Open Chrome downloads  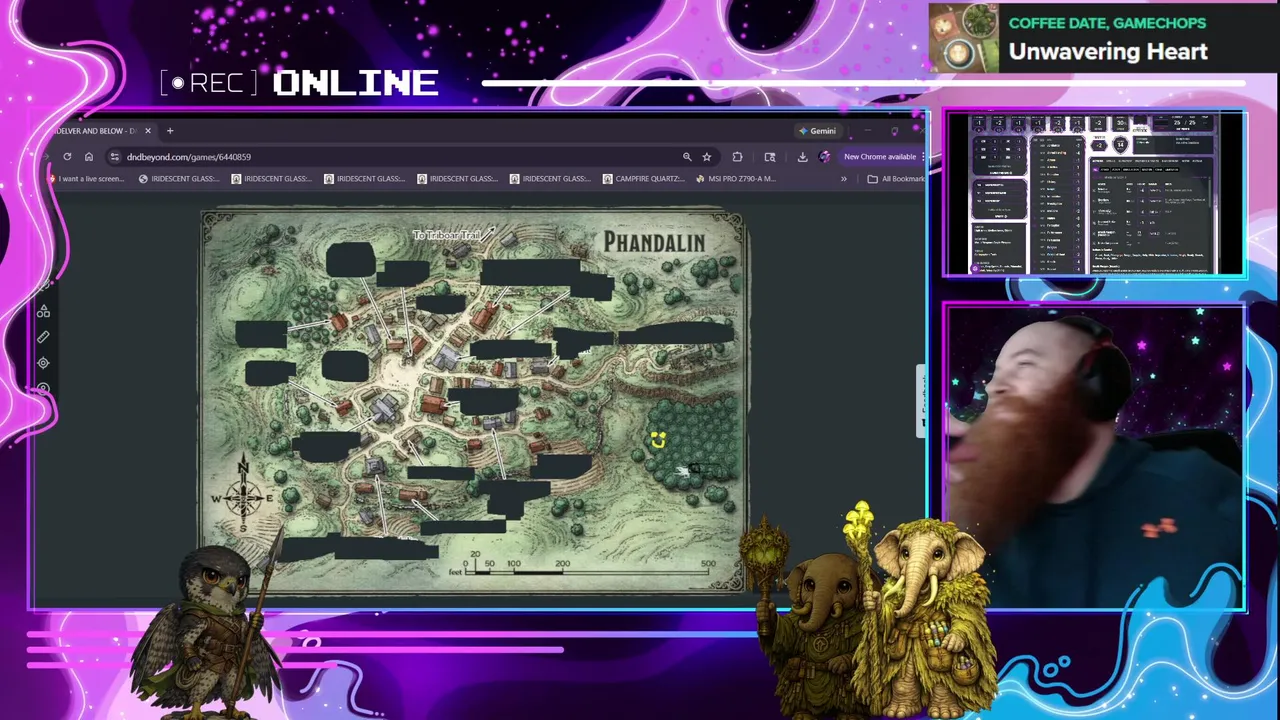(802, 157)
